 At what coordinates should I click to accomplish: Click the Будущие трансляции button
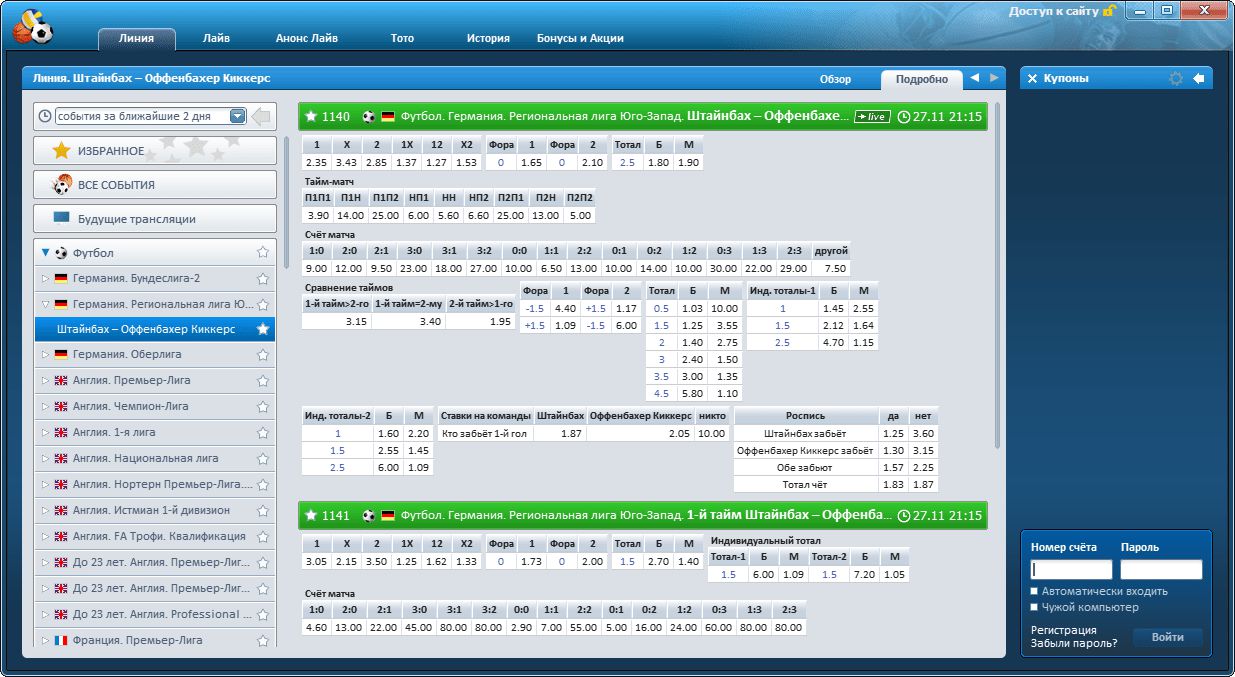point(155,219)
